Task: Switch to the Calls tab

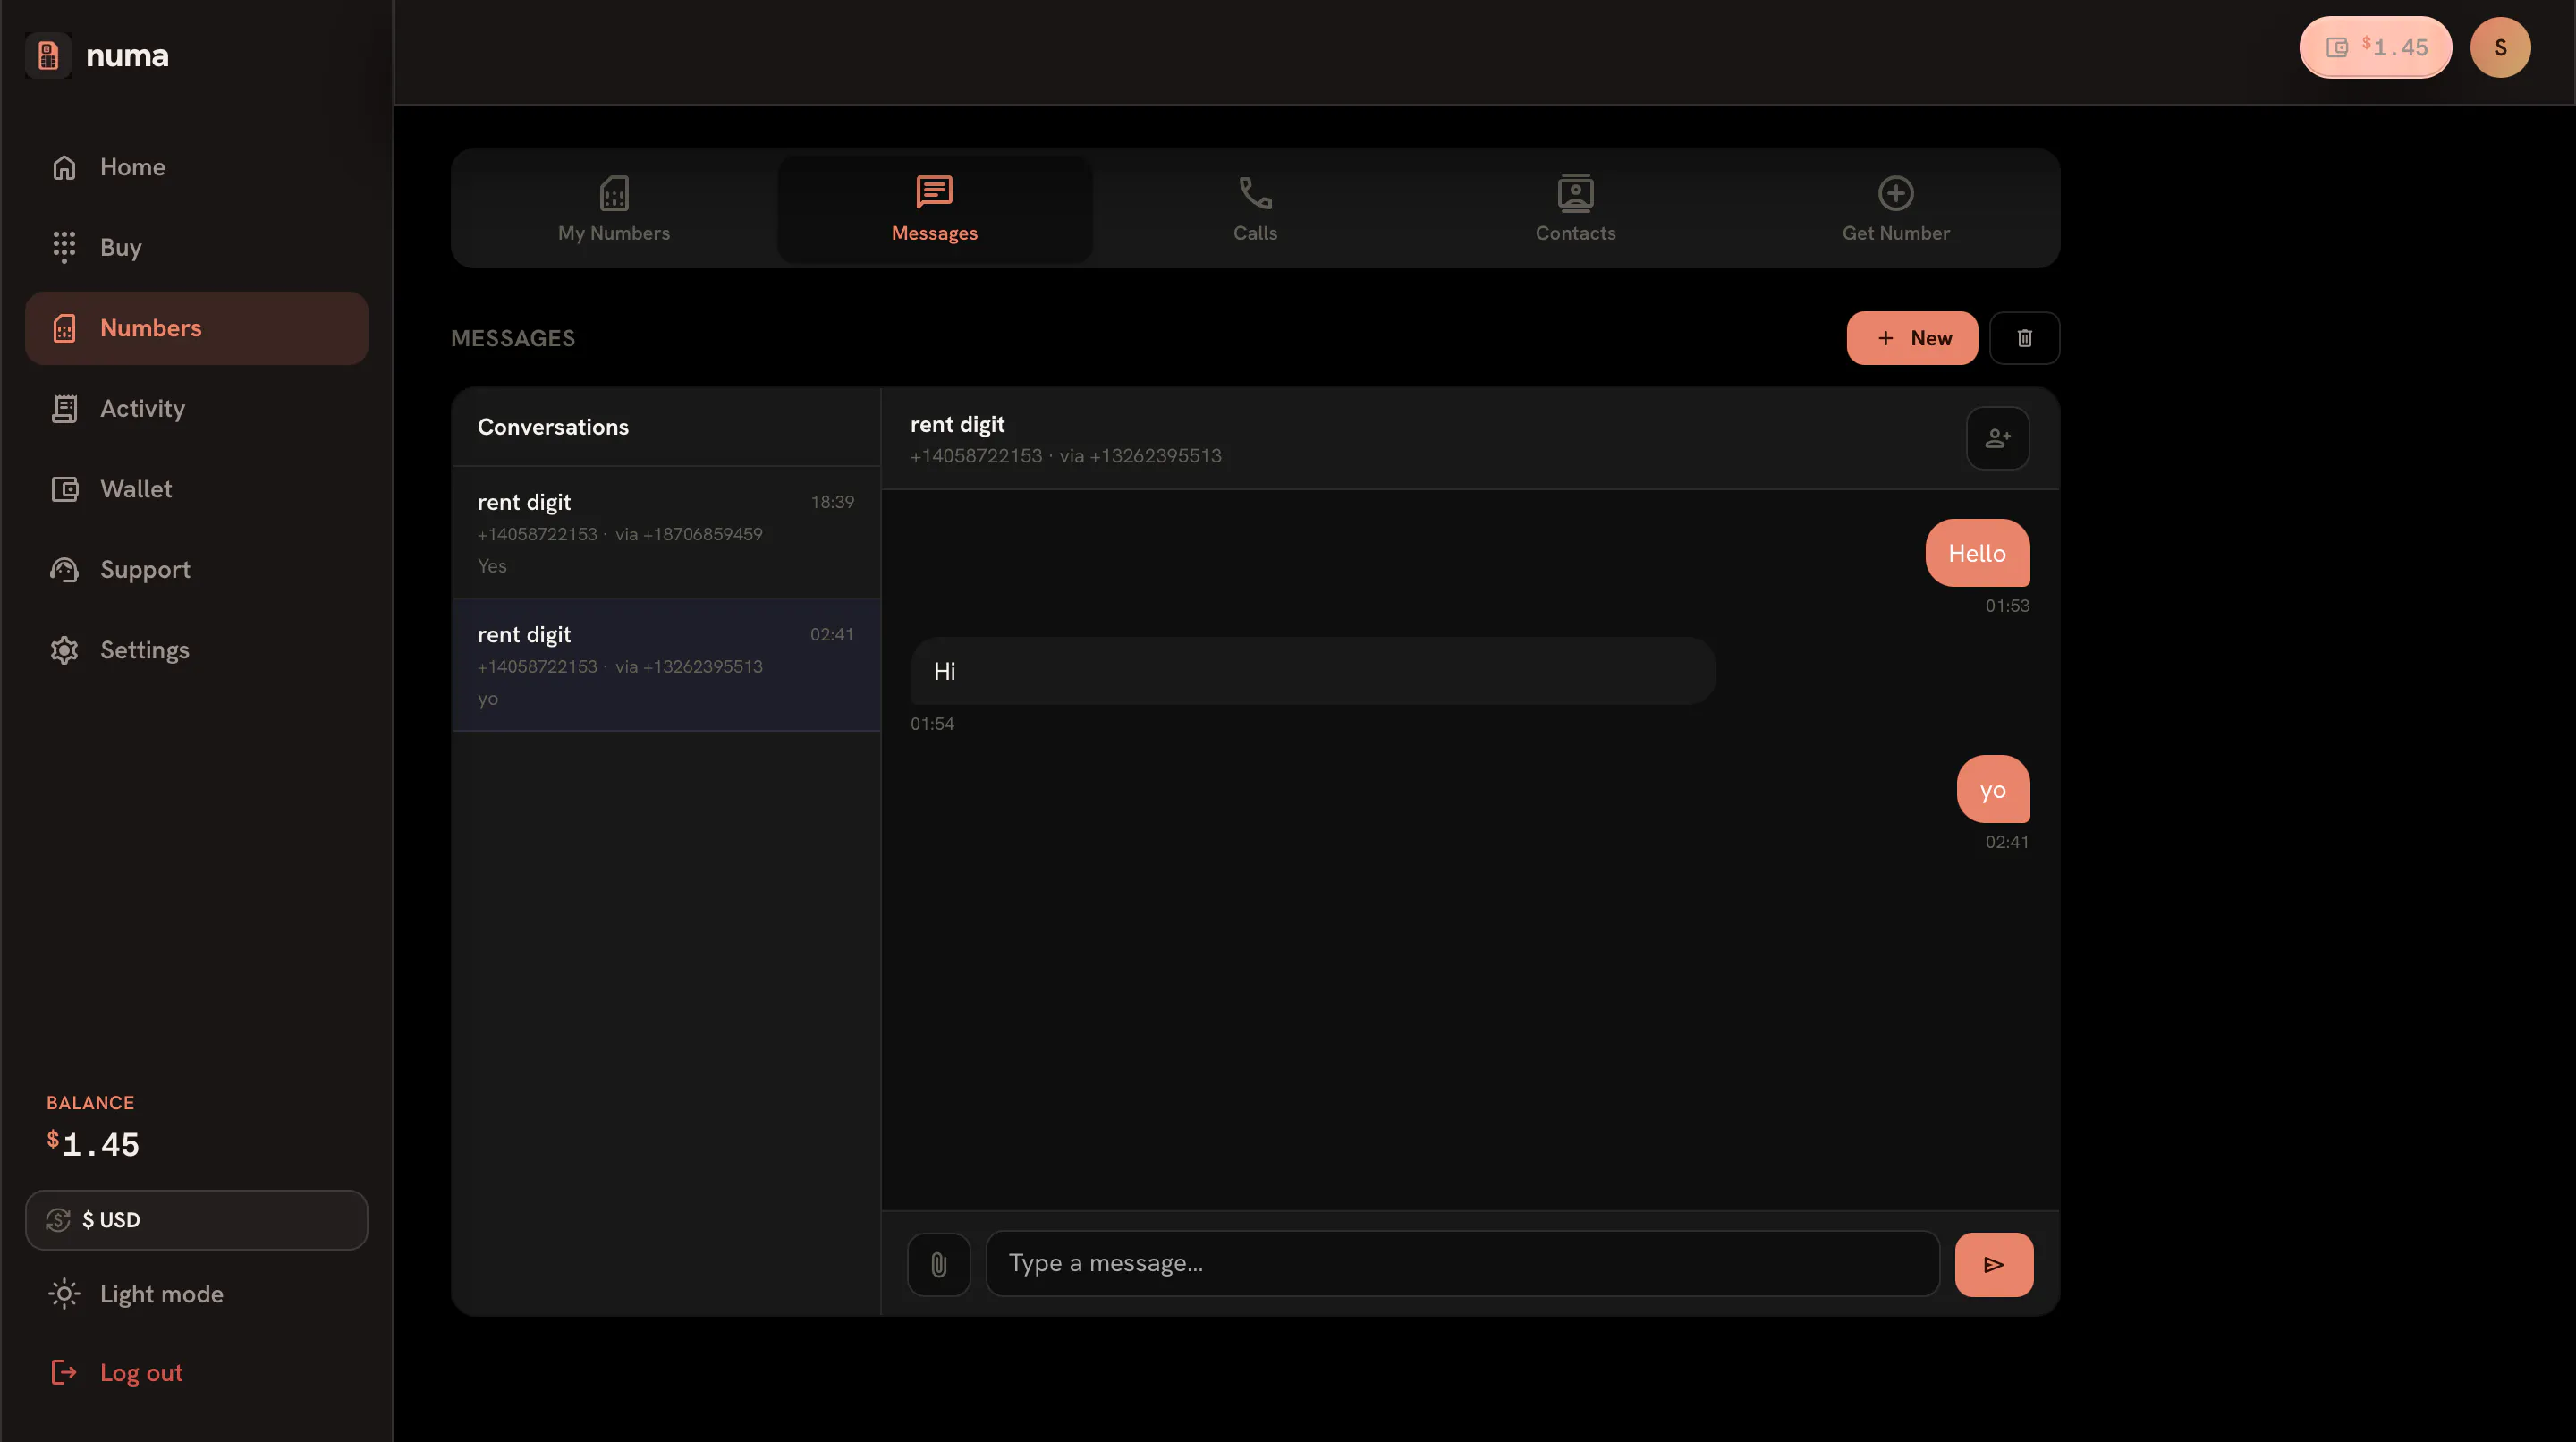Action: pos(1255,209)
